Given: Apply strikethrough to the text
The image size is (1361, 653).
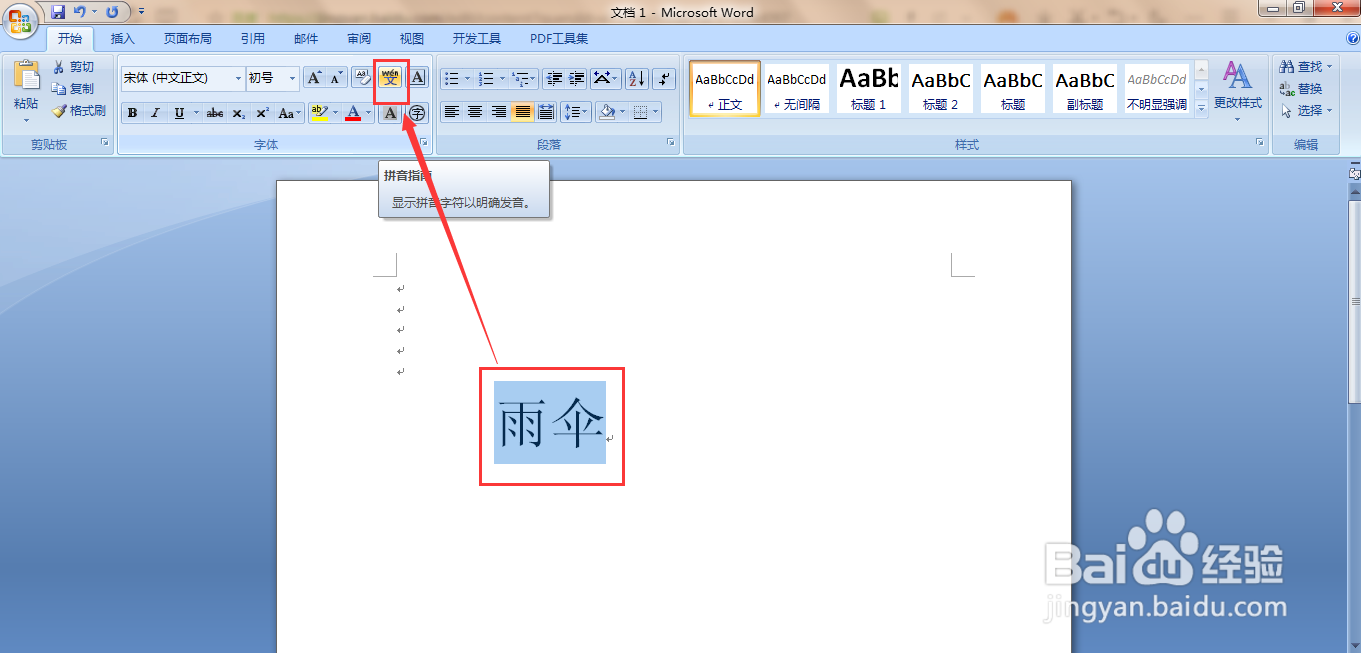Looking at the screenshot, I should [214, 113].
